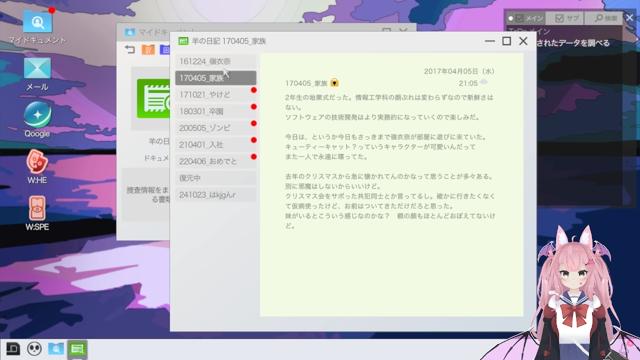Click the lock icon beside entry title

click(x=334, y=83)
